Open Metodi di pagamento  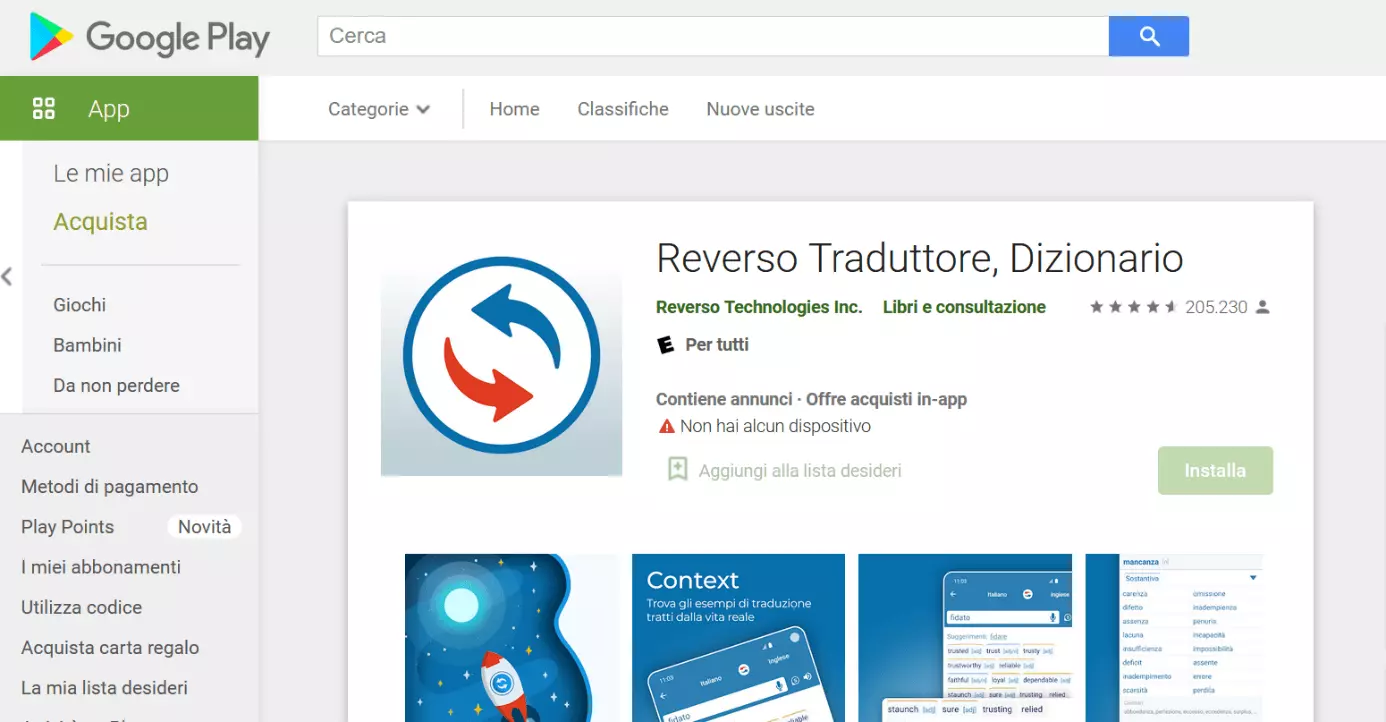[110, 487]
